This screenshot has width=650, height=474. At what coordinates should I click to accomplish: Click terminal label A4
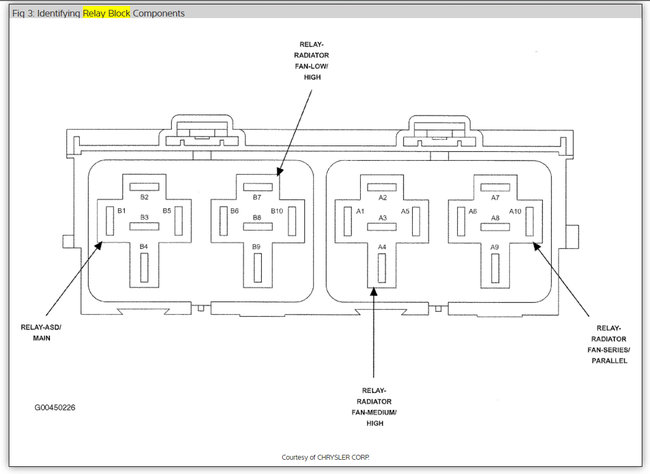[x=382, y=247]
